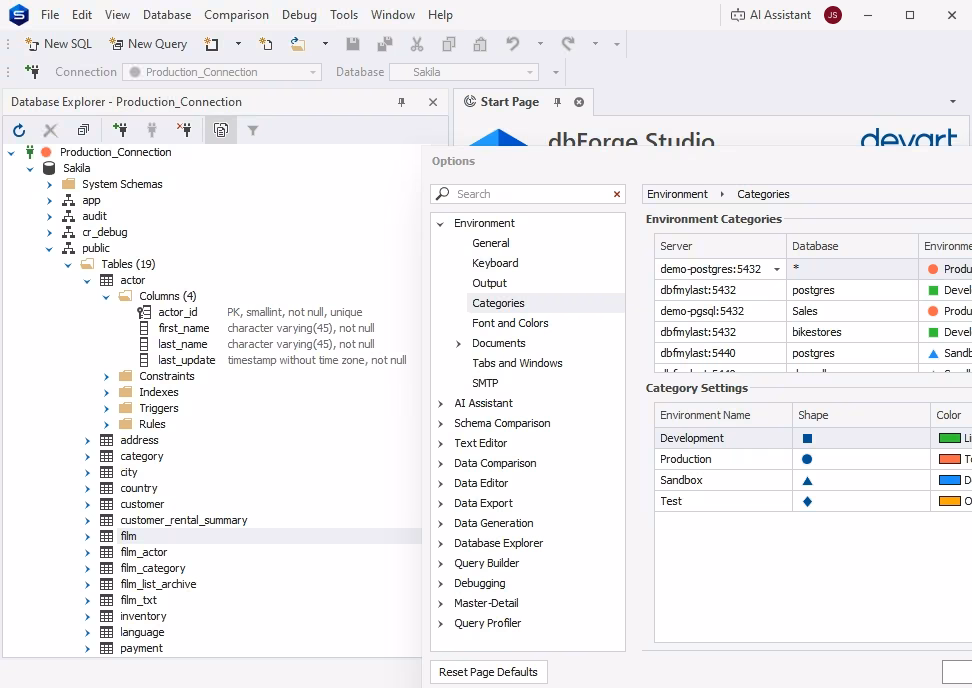Close the Start Page tab

point(579,102)
